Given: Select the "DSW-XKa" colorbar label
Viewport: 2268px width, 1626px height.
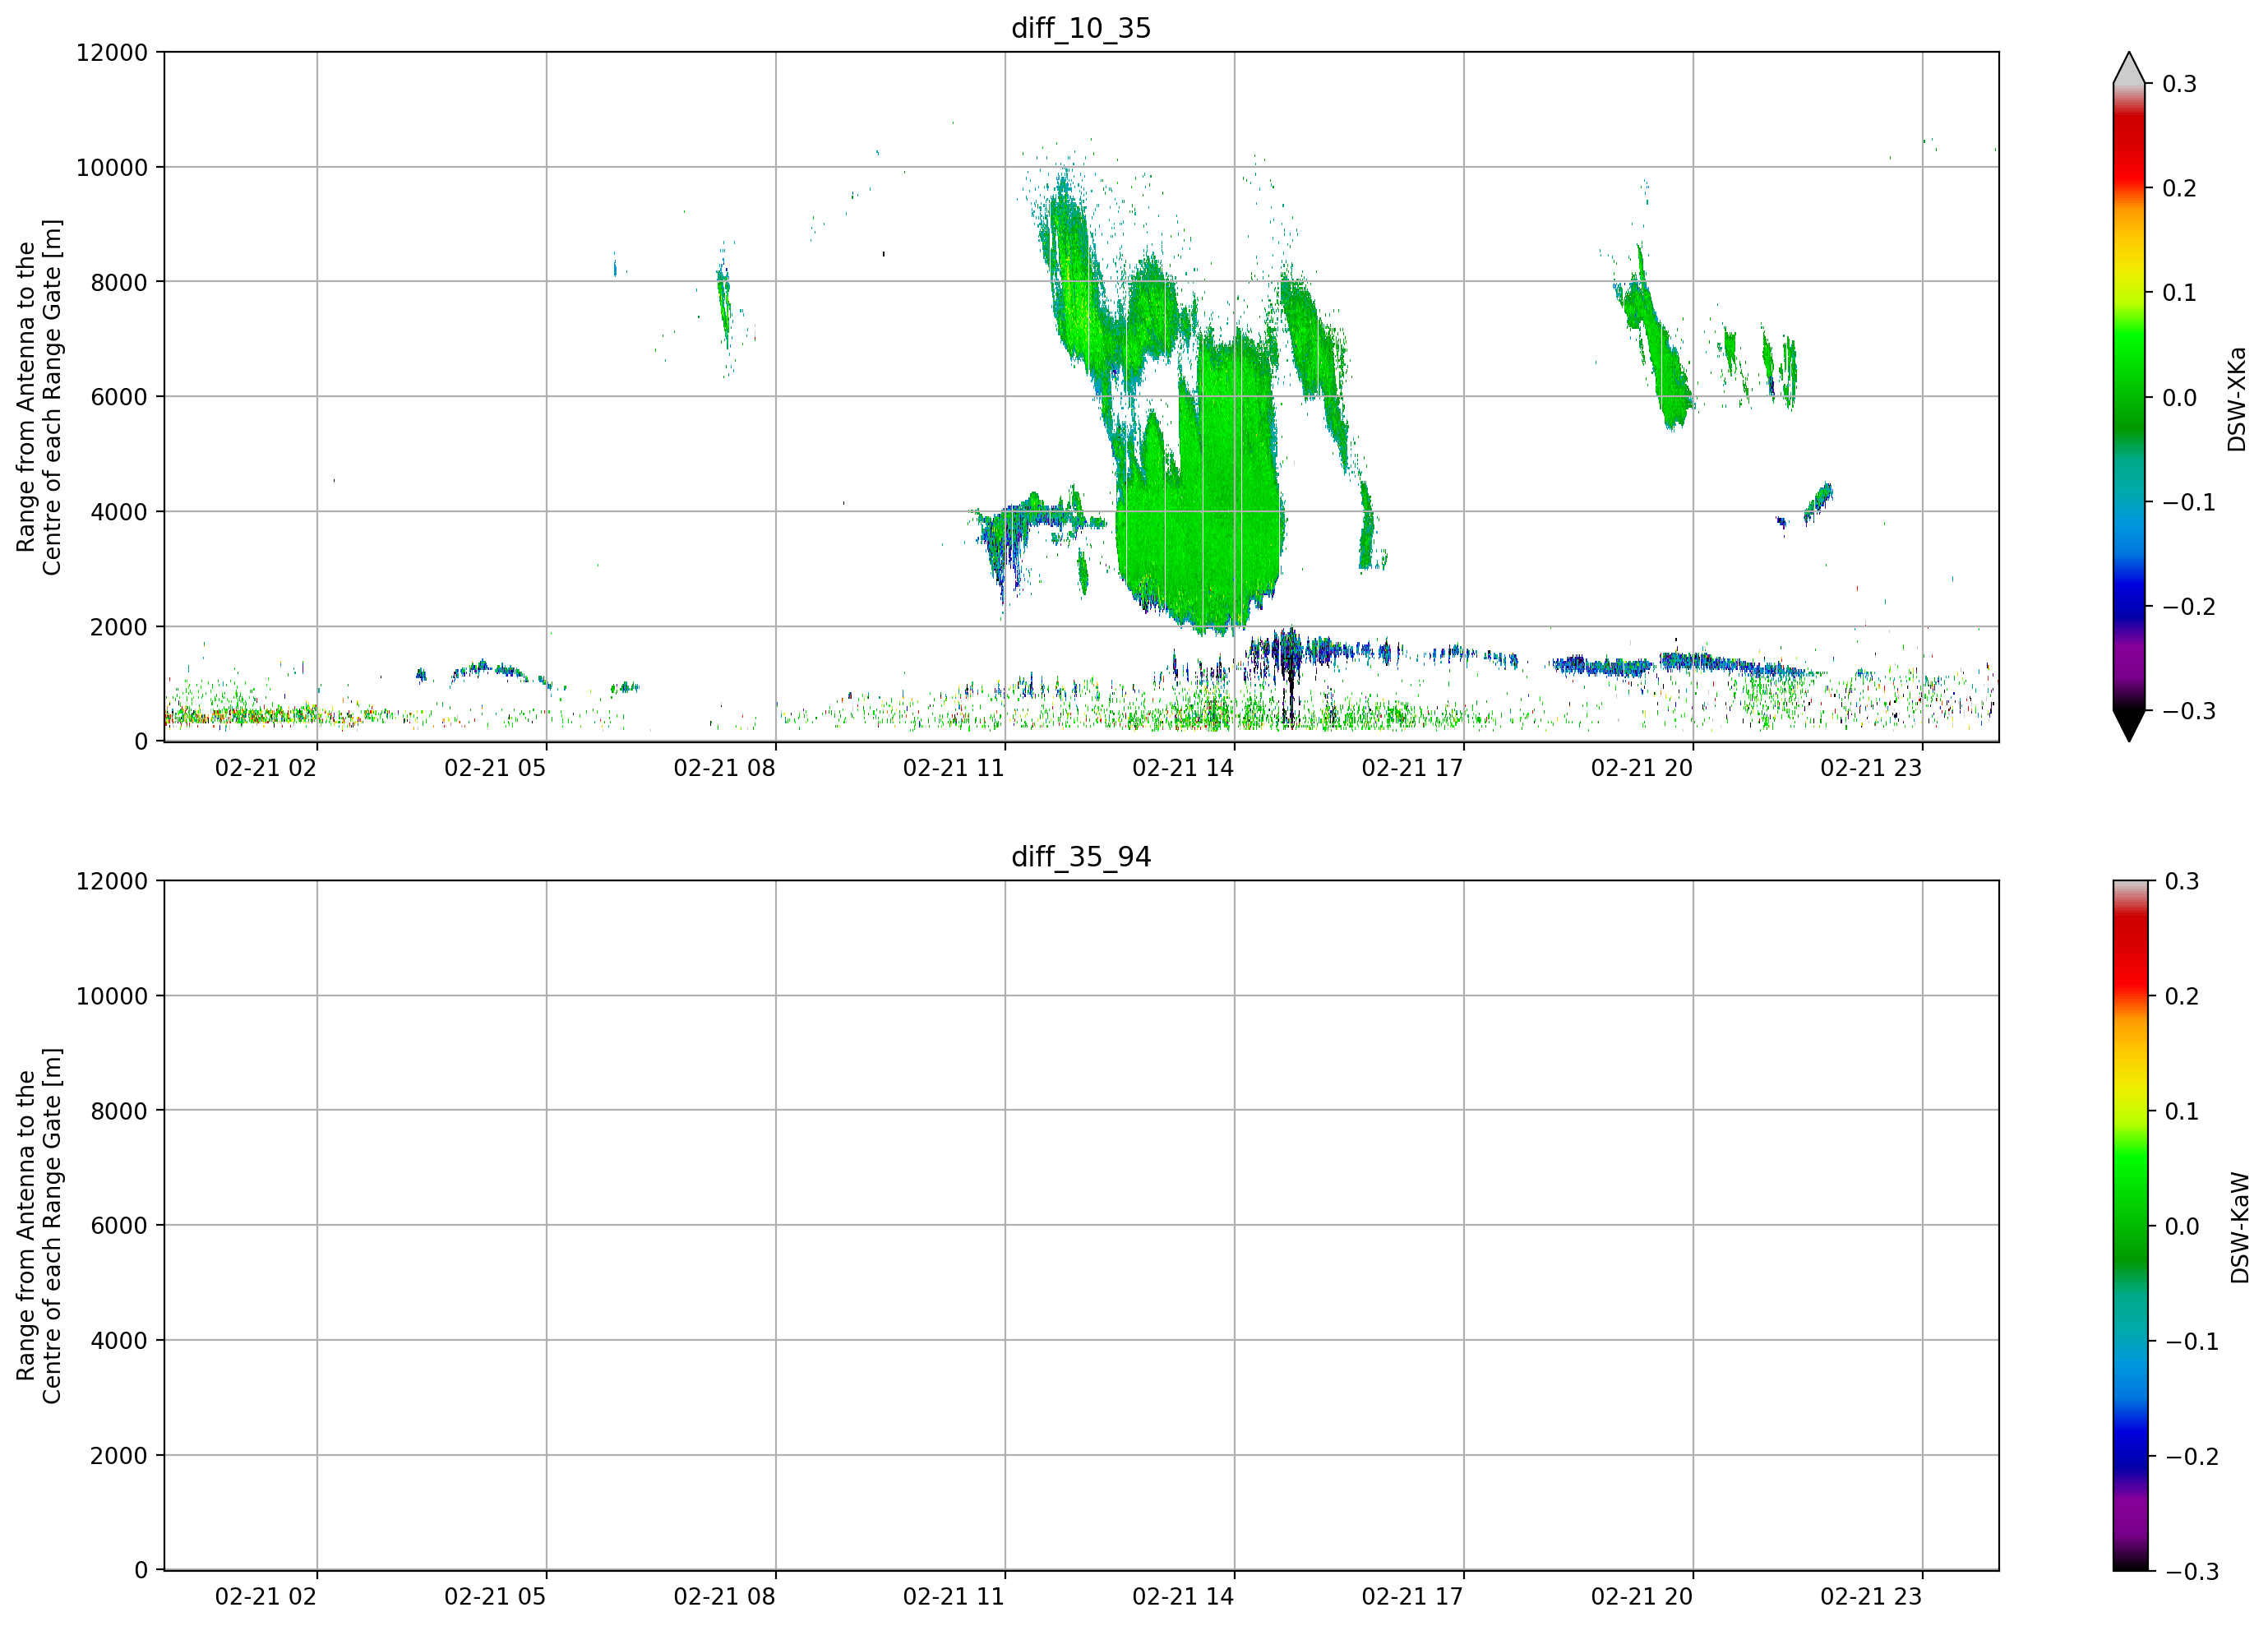Looking at the screenshot, I should coord(2236,399).
